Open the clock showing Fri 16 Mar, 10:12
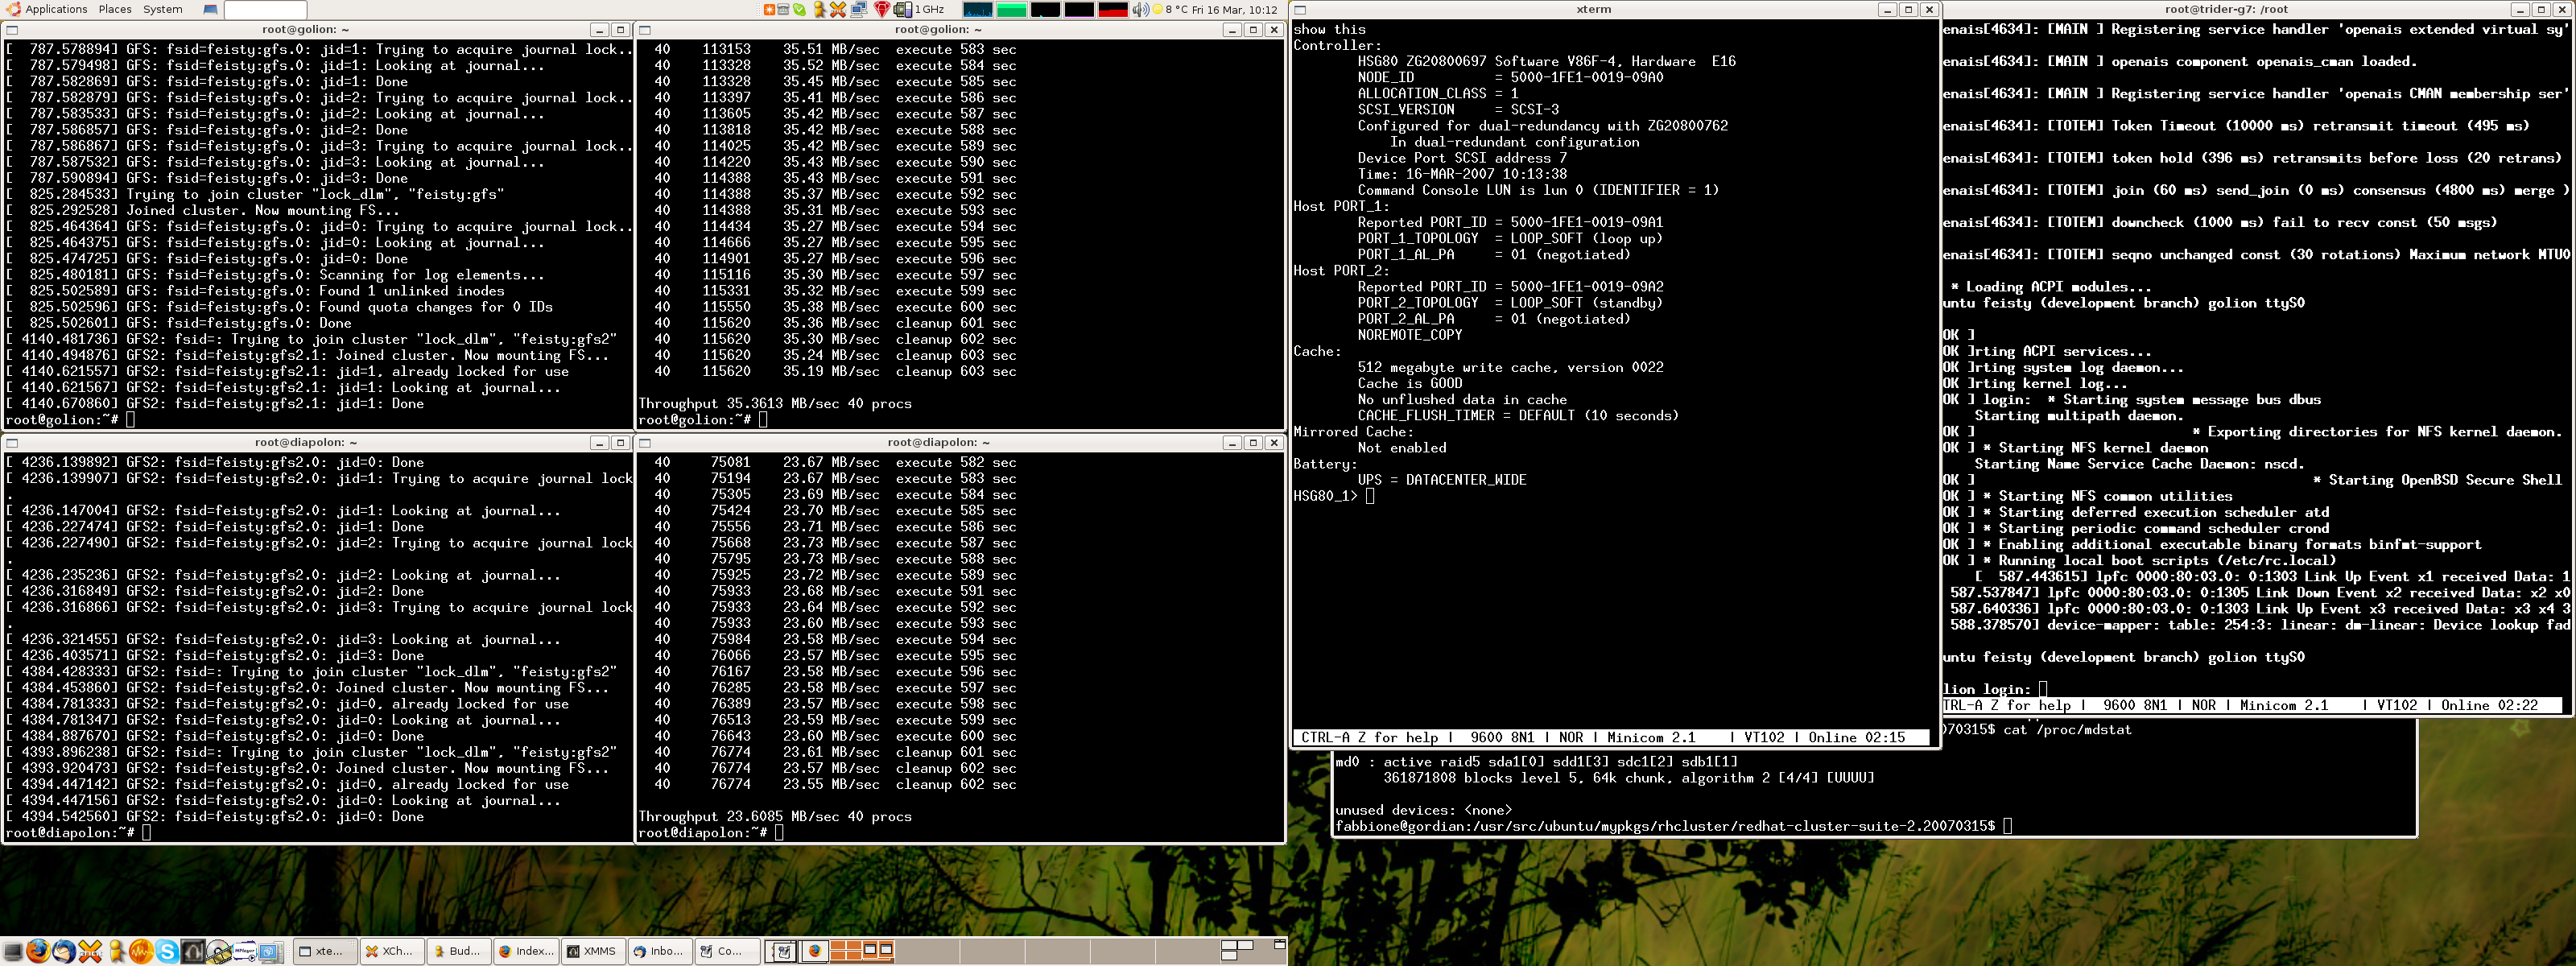The image size is (2576, 966). [x=1235, y=10]
